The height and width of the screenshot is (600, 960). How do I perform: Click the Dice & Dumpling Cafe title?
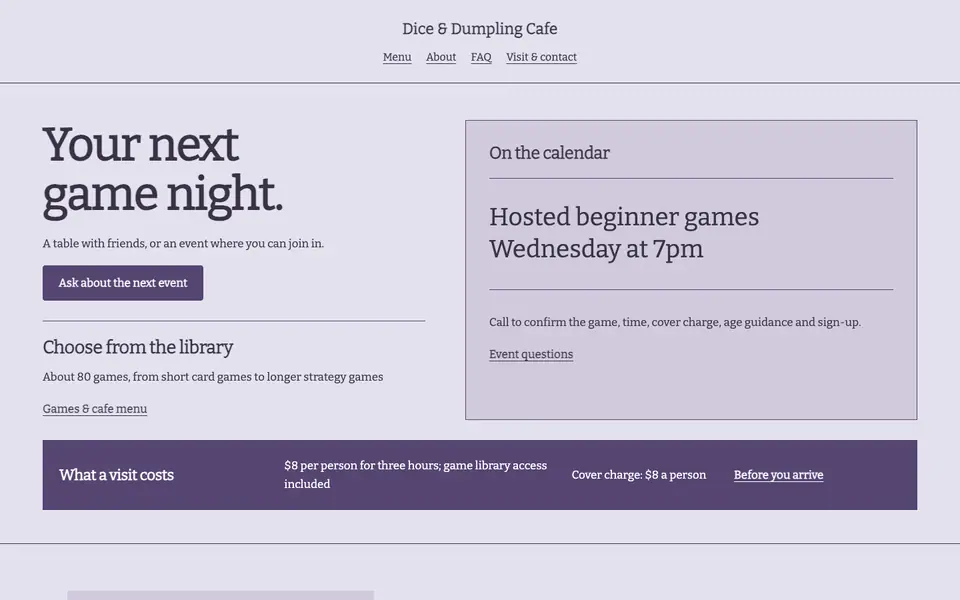(479, 29)
